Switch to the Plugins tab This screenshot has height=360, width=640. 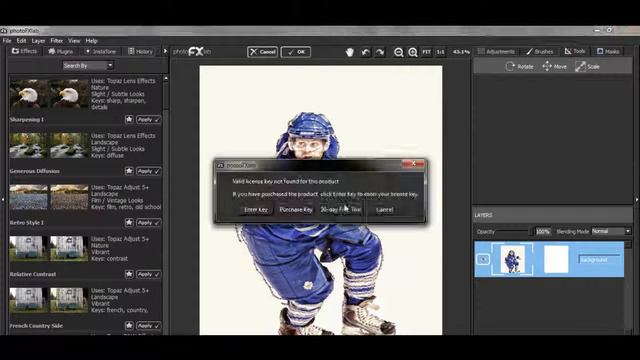pyautogui.click(x=60, y=51)
